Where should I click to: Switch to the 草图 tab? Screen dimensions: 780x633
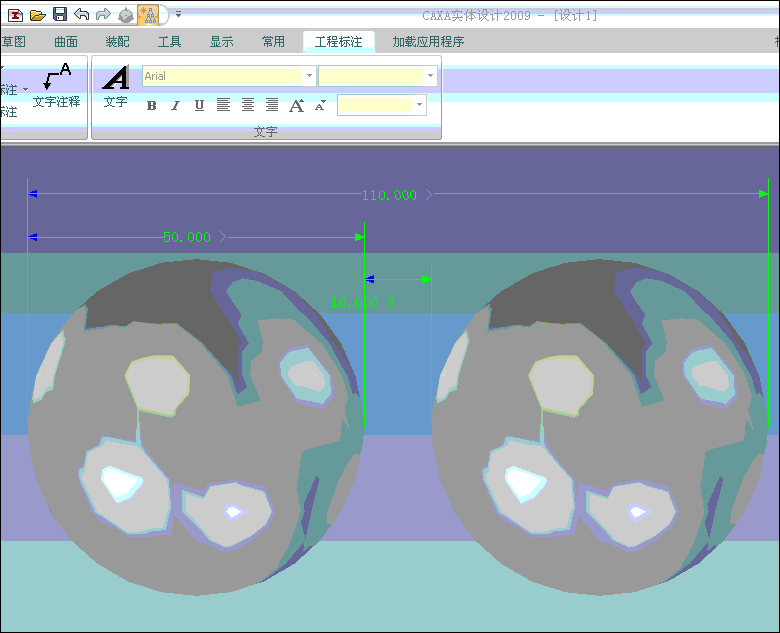13,42
